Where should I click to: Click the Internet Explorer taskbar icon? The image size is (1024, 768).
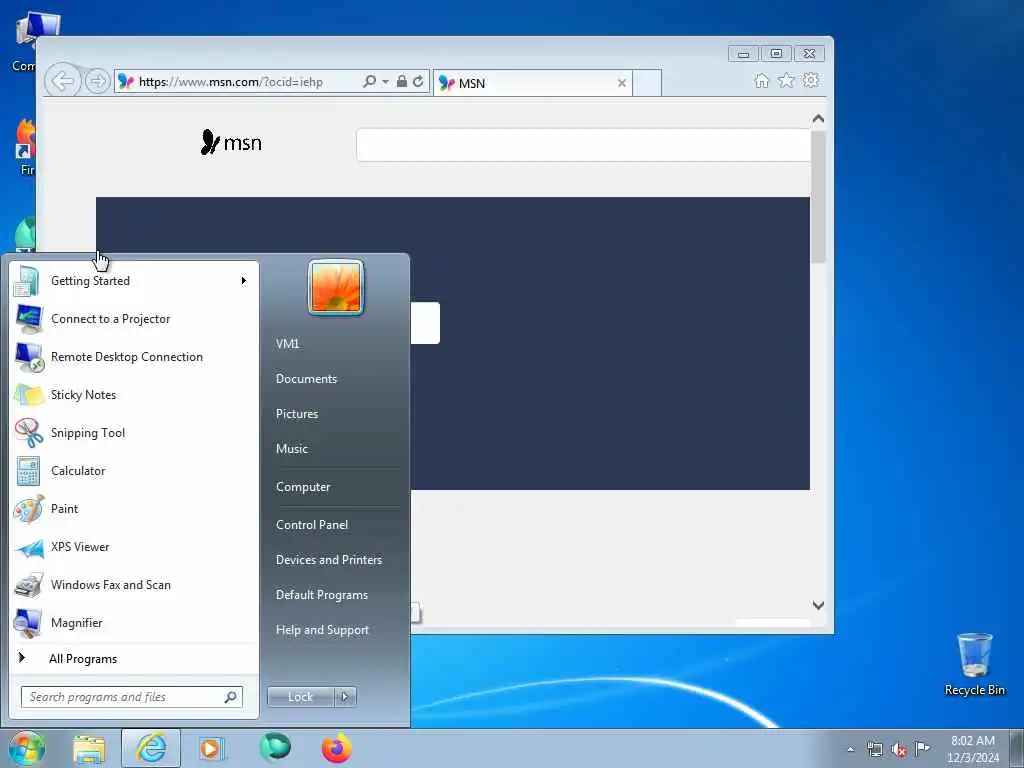(151, 748)
